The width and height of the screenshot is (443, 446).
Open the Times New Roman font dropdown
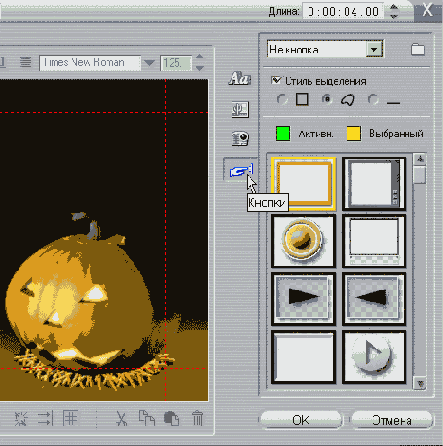point(149,63)
